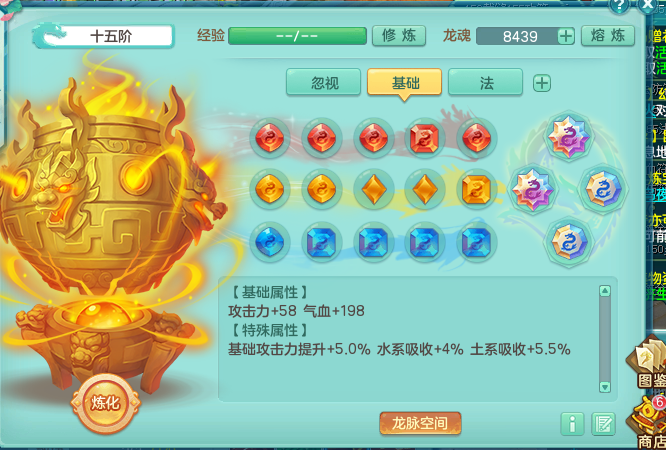
Task: Click the attributes panel scroll down arrow
Action: click(605, 387)
